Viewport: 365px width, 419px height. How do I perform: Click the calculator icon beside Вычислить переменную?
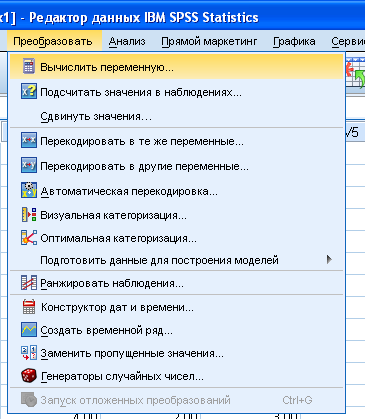(29, 66)
